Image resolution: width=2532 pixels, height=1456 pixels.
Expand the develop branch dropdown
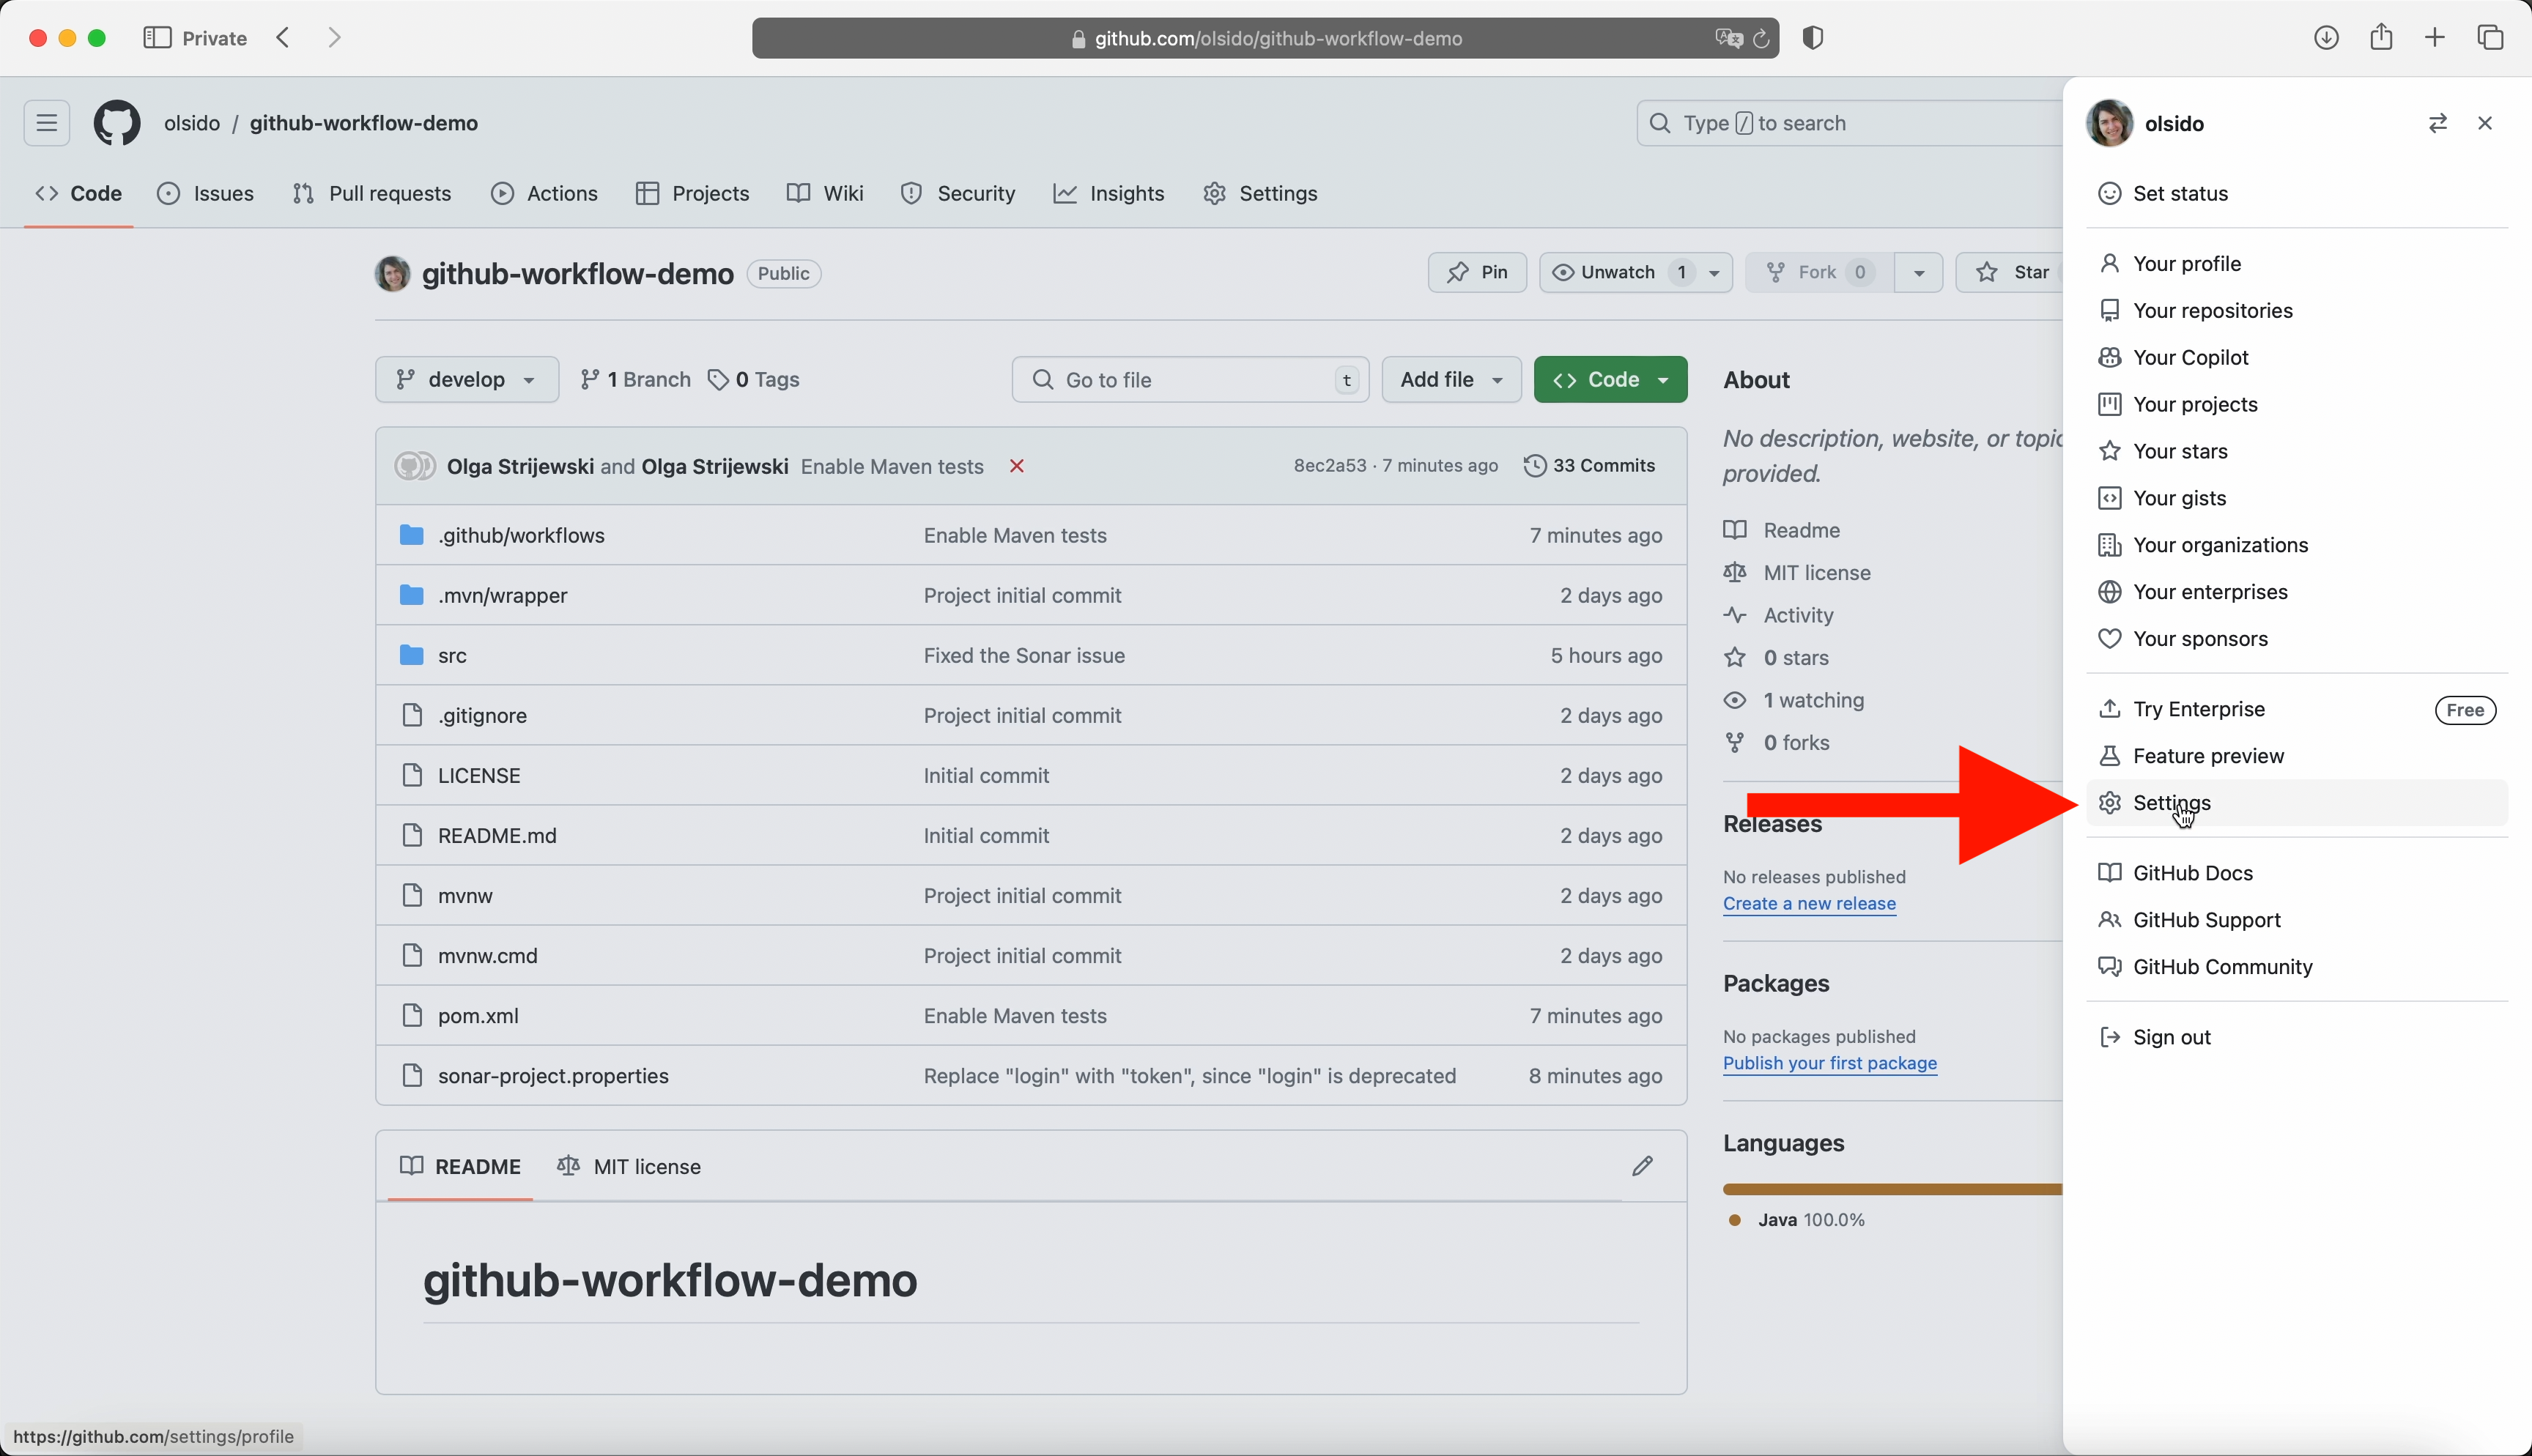466,380
